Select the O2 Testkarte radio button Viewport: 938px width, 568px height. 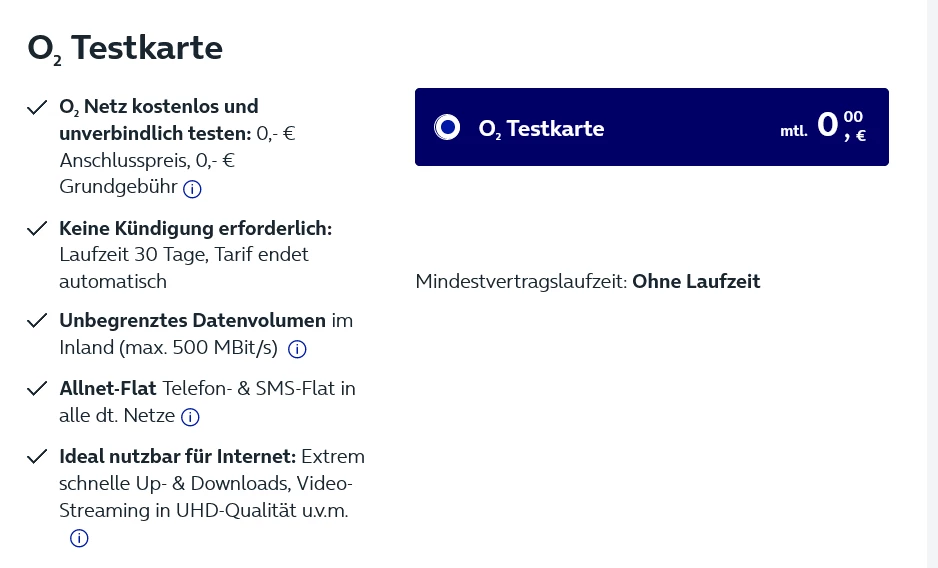447,127
